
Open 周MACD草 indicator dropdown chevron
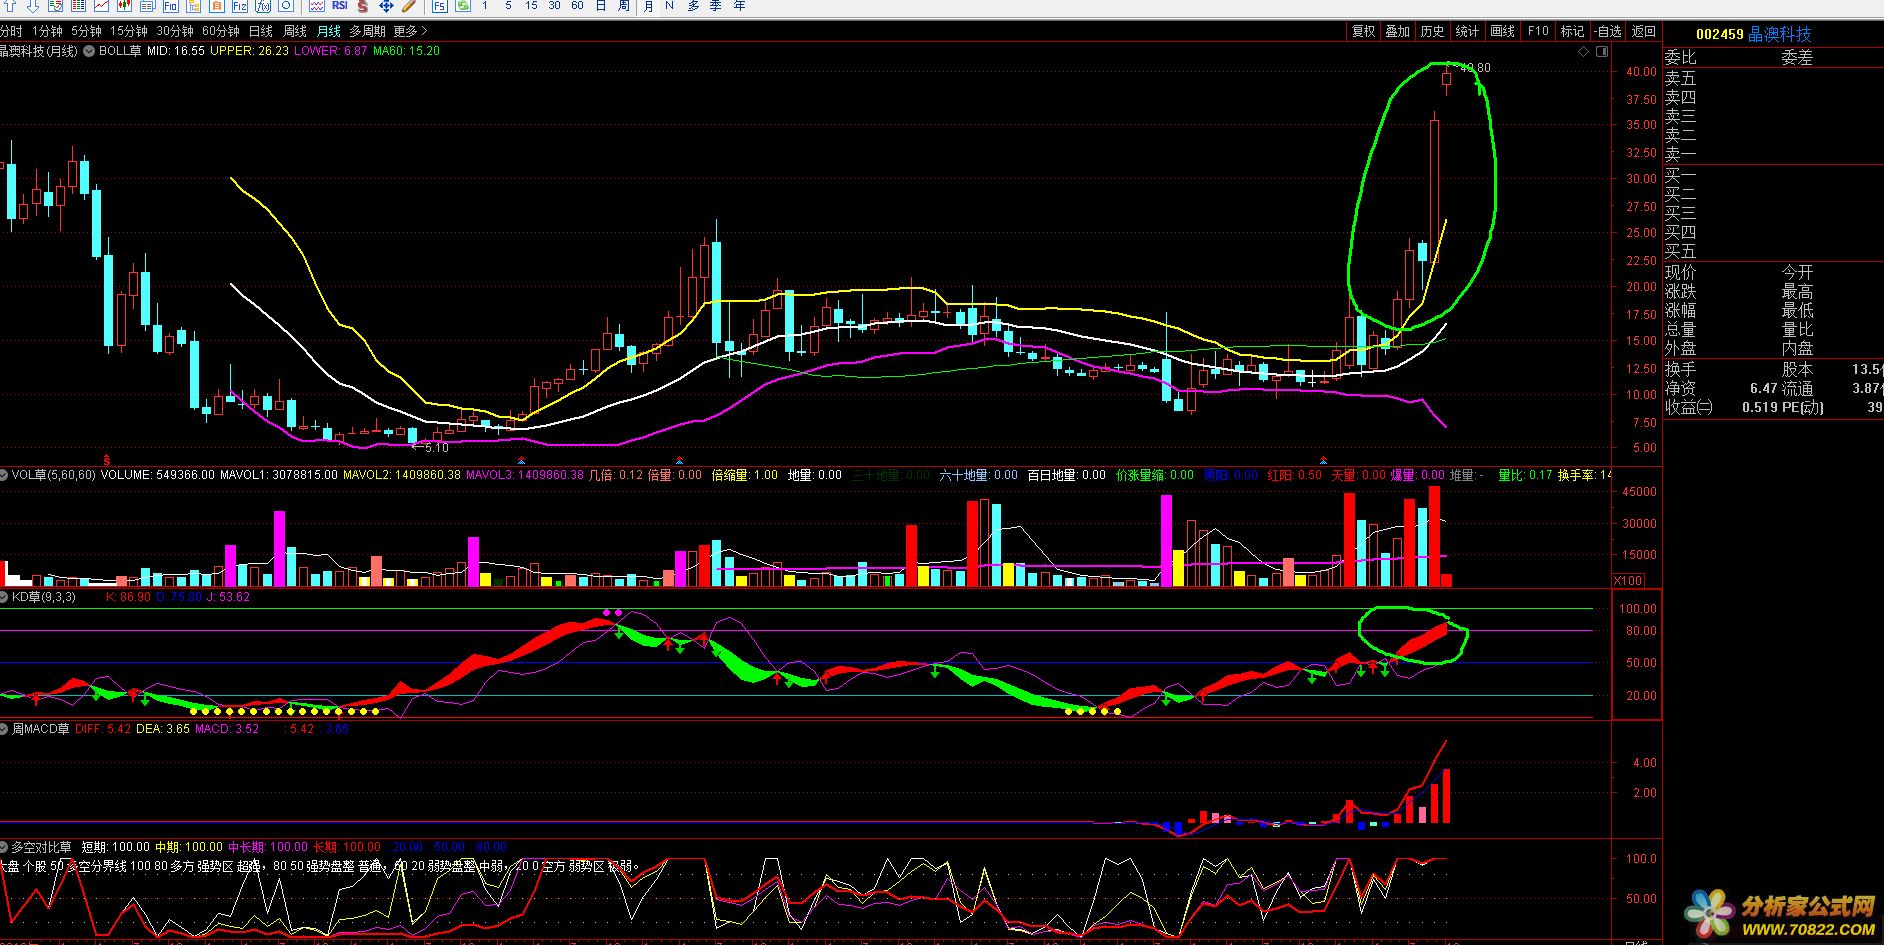click(x=5, y=729)
